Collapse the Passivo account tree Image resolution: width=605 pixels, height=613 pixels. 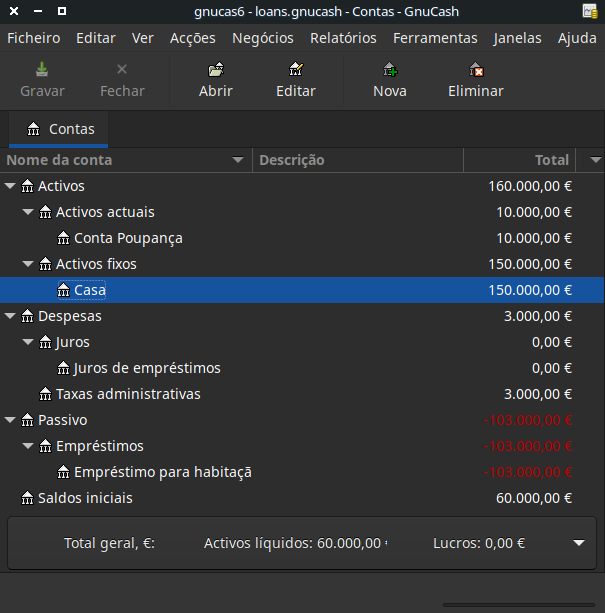10,420
